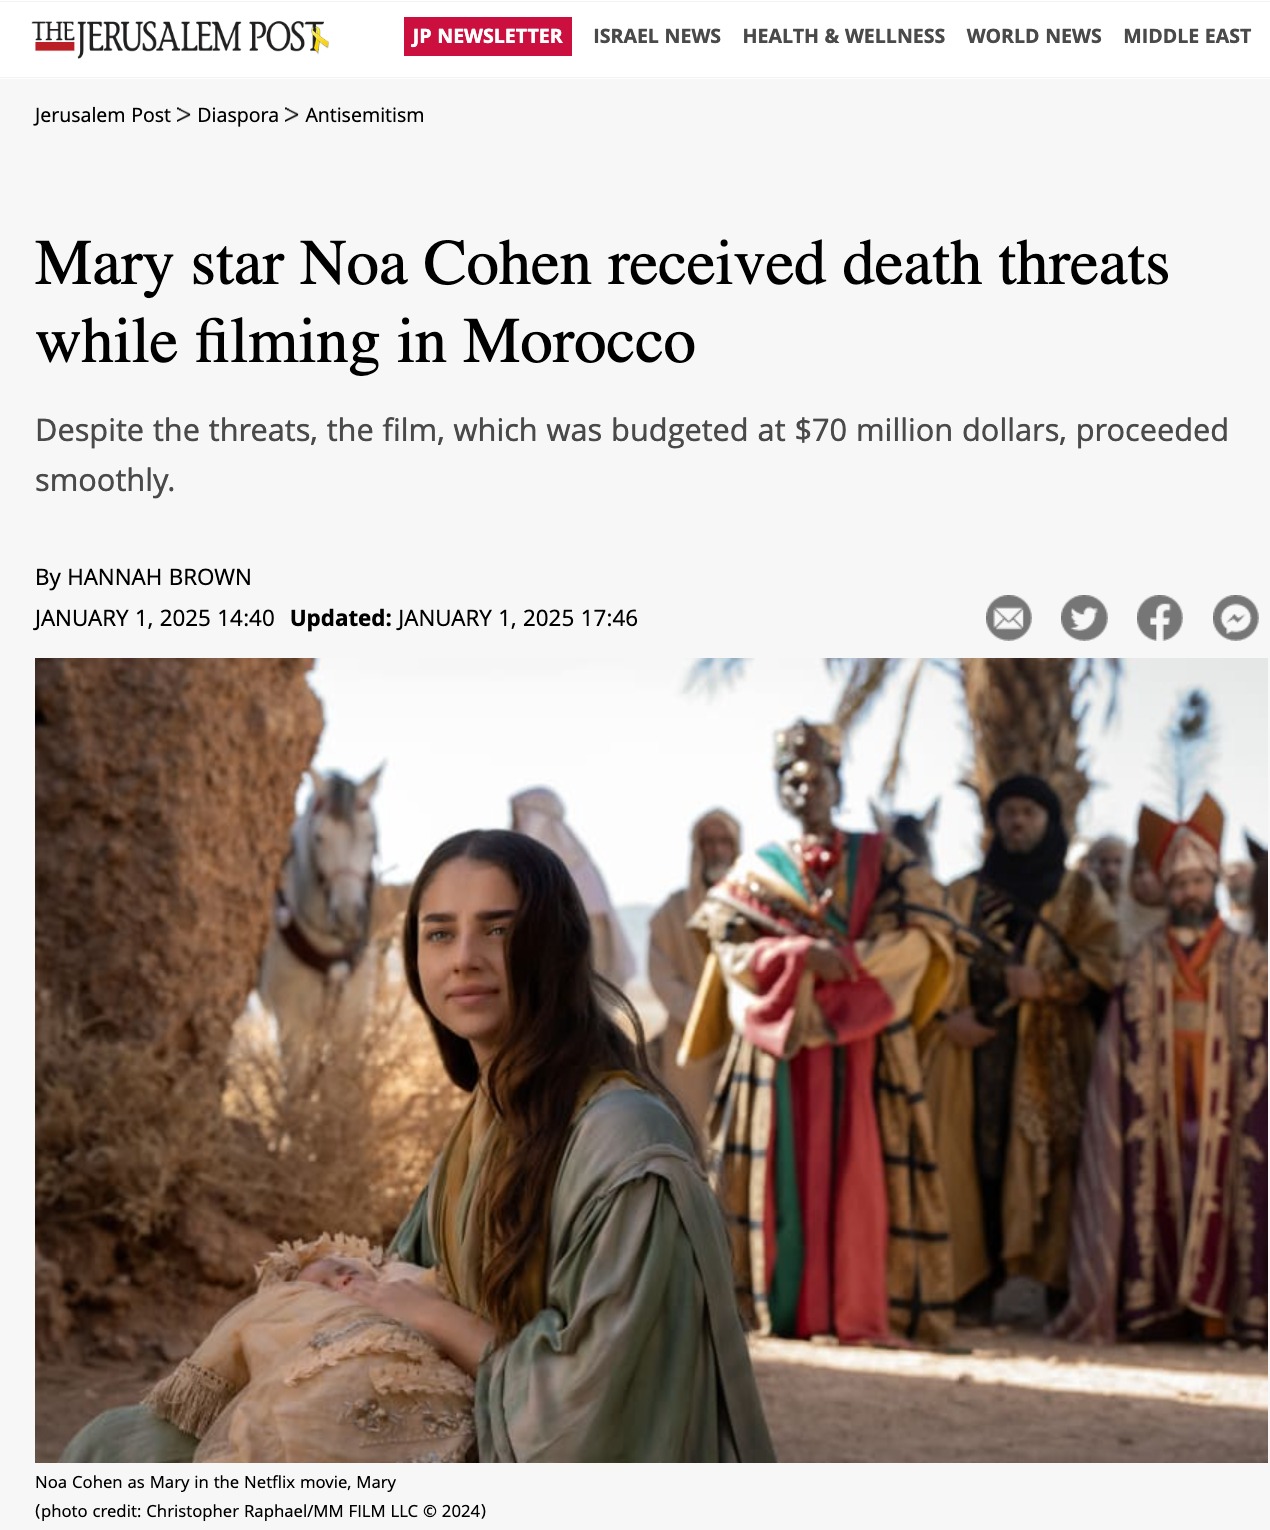
Task: Share article on Twitter
Action: coord(1084,618)
